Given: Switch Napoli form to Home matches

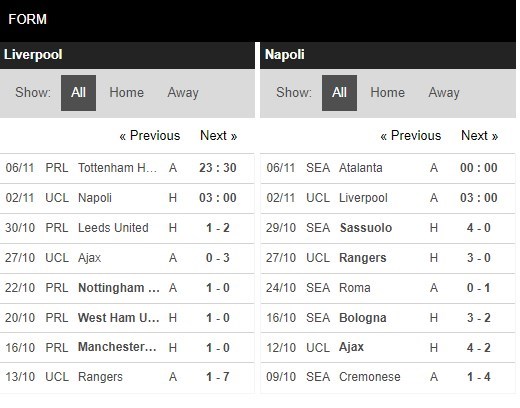Looking at the screenshot, I should 387,93.
